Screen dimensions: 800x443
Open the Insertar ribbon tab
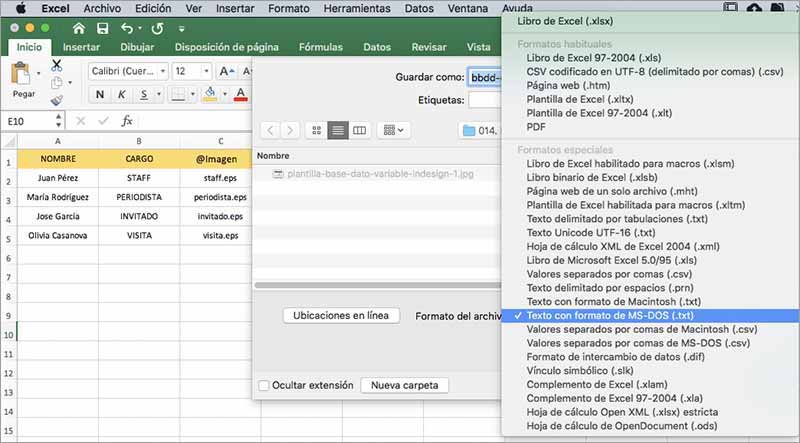point(81,47)
